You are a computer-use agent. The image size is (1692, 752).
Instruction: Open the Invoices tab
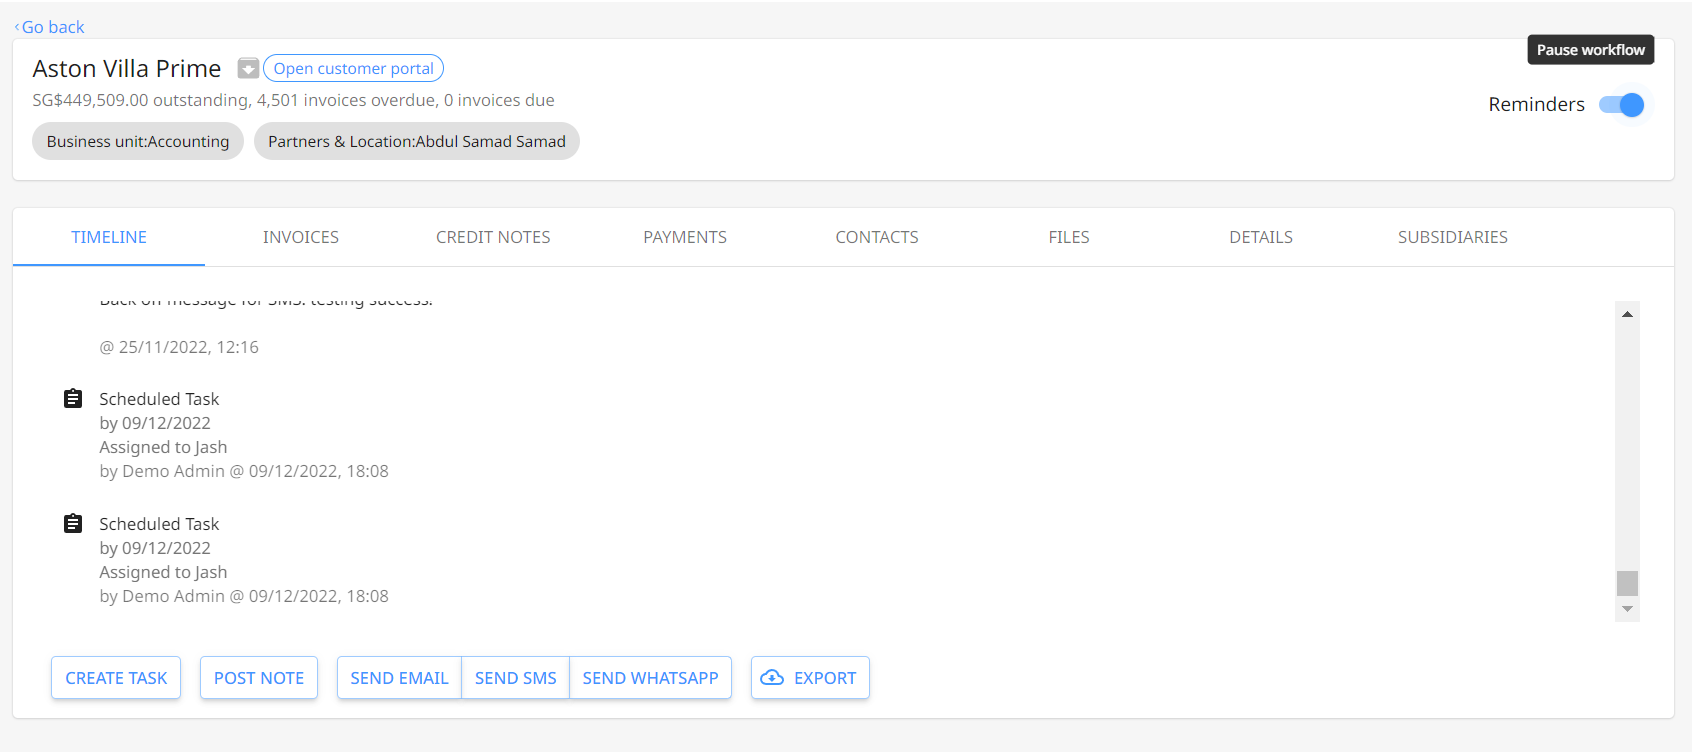click(x=301, y=237)
